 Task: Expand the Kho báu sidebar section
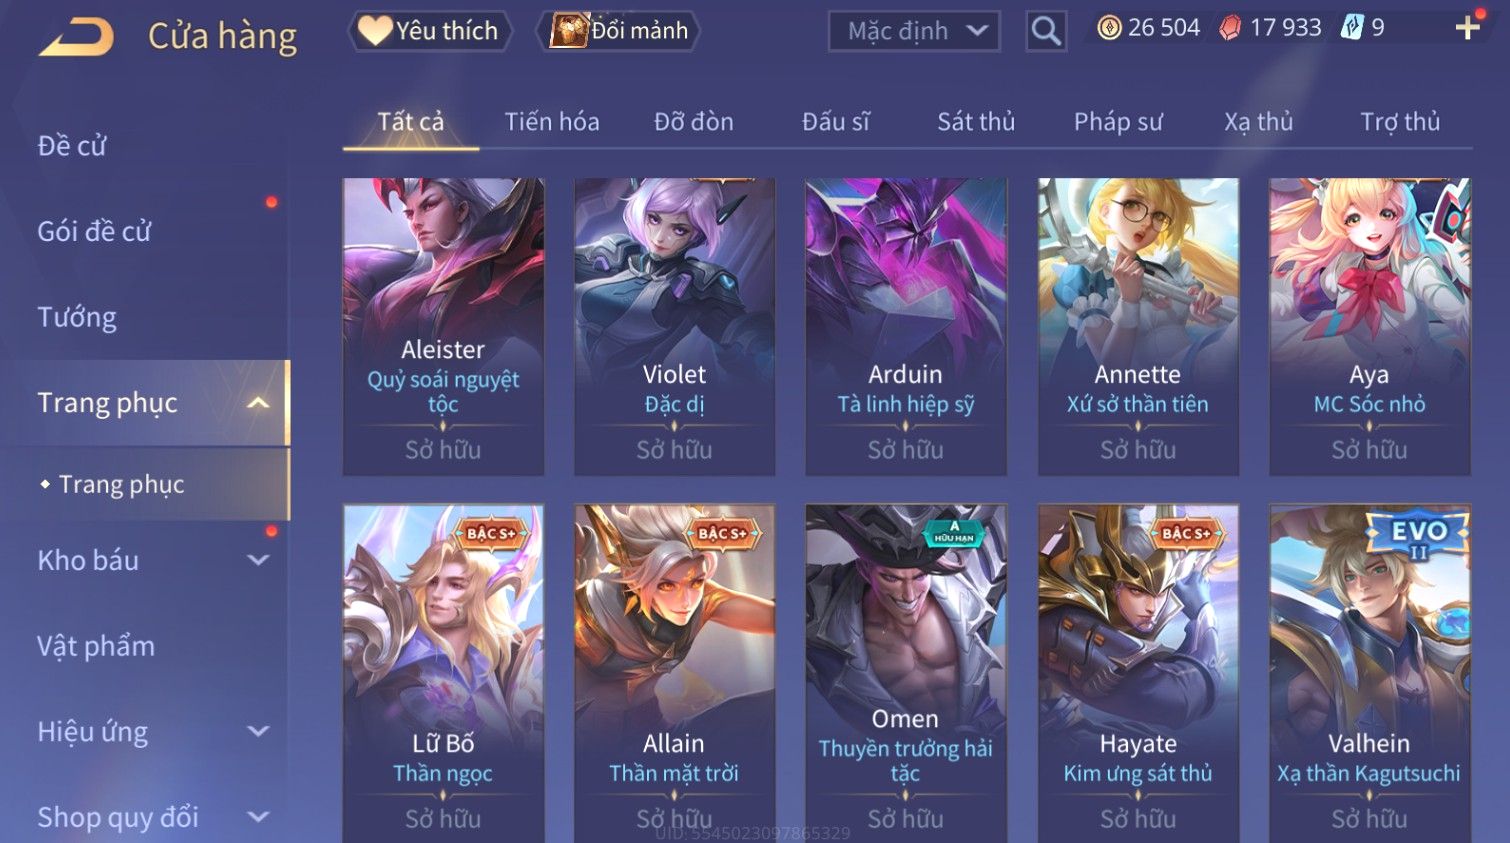tap(258, 561)
